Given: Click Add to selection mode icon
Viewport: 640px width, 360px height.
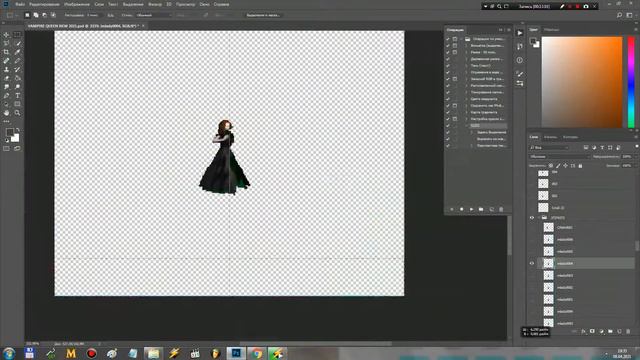Looking at the screenshot, I should (x=36, y=15).
